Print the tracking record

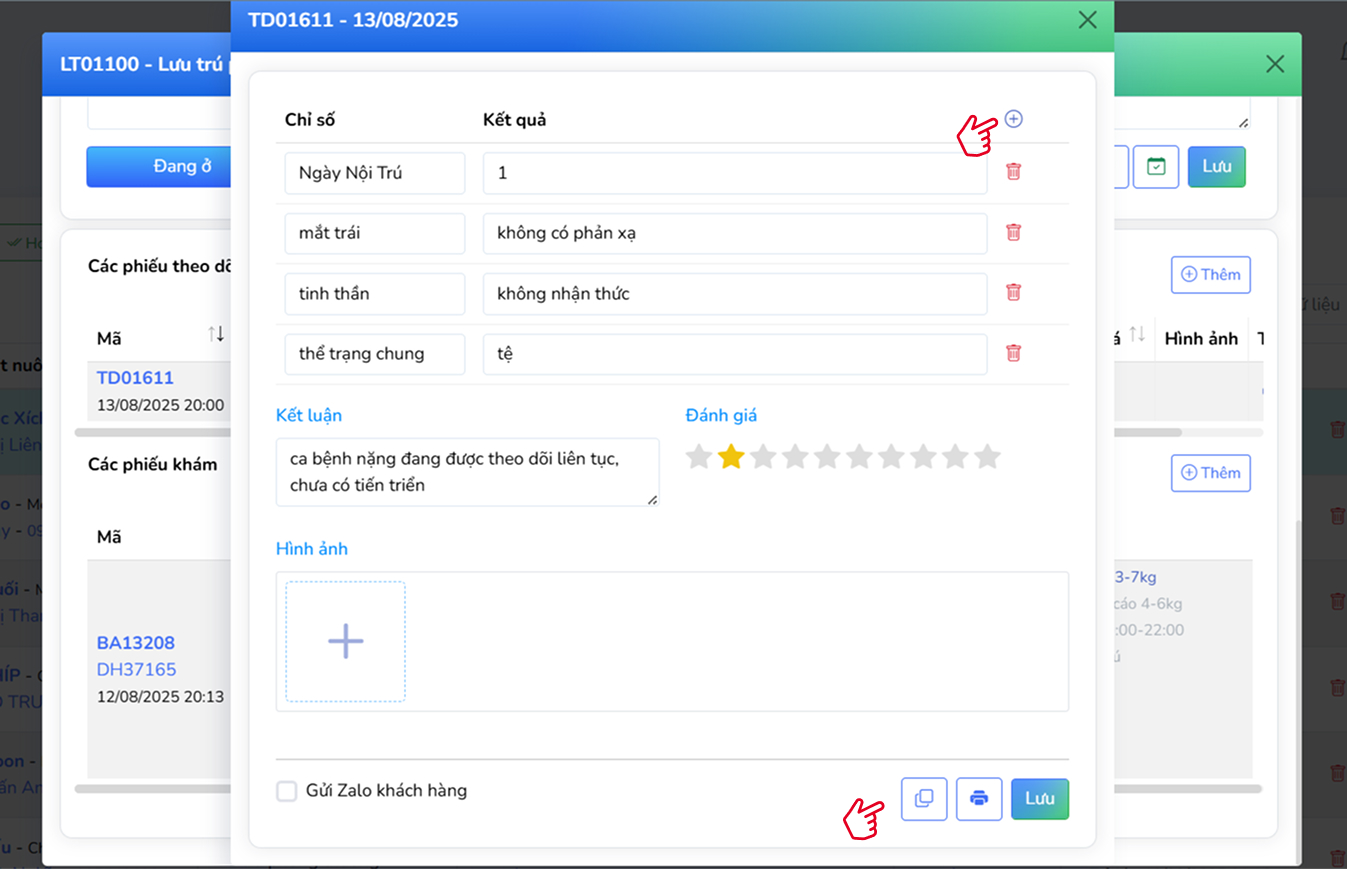979,799
